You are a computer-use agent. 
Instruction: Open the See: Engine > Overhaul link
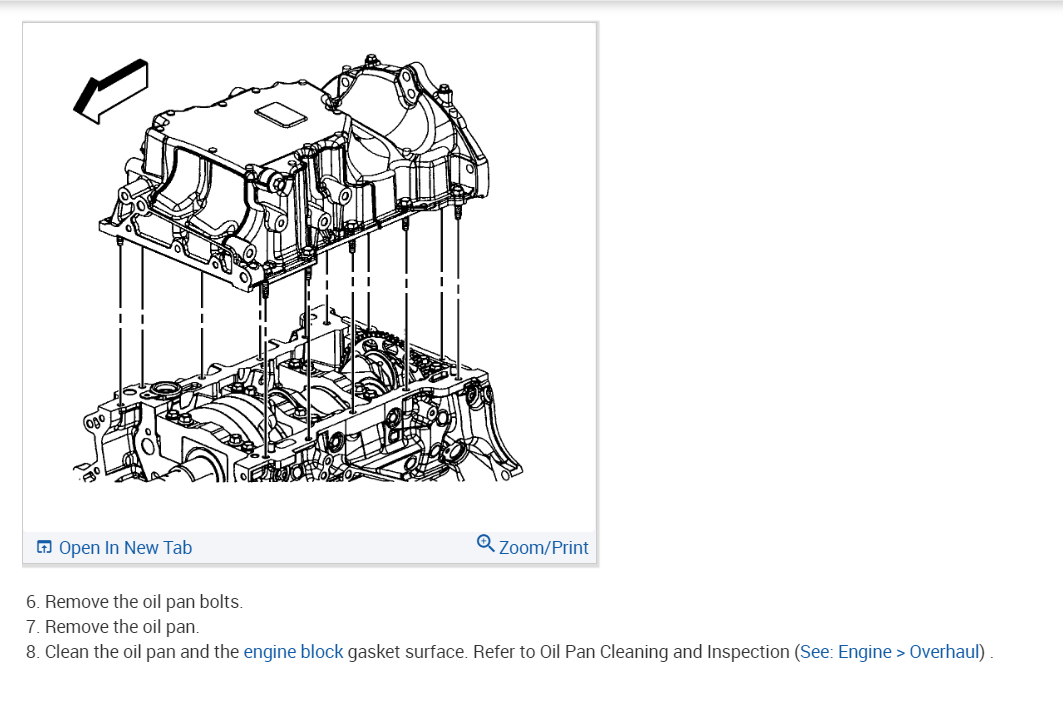[x=890, y=651]
